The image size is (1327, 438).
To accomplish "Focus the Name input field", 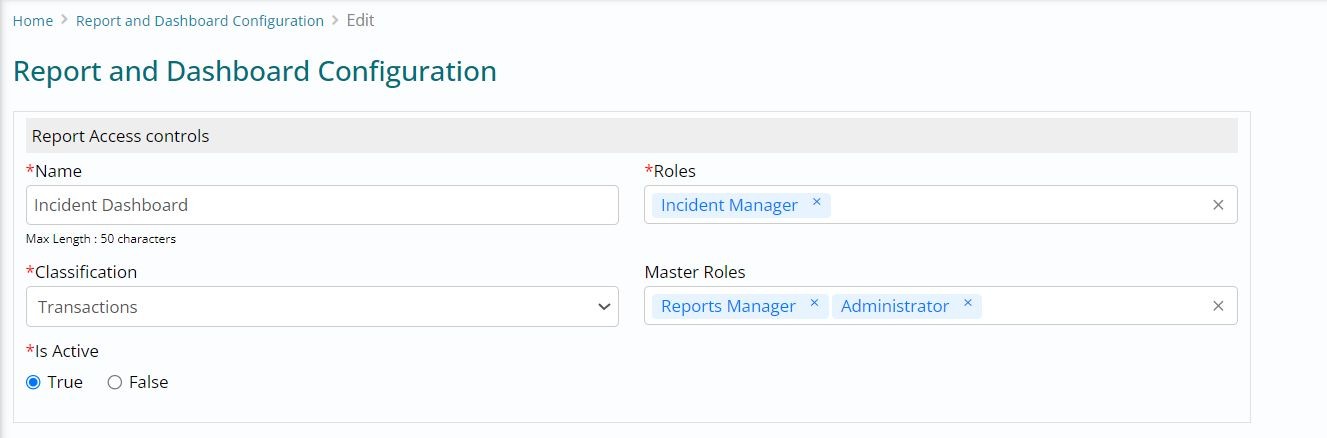I will click(x=322, y=205).
